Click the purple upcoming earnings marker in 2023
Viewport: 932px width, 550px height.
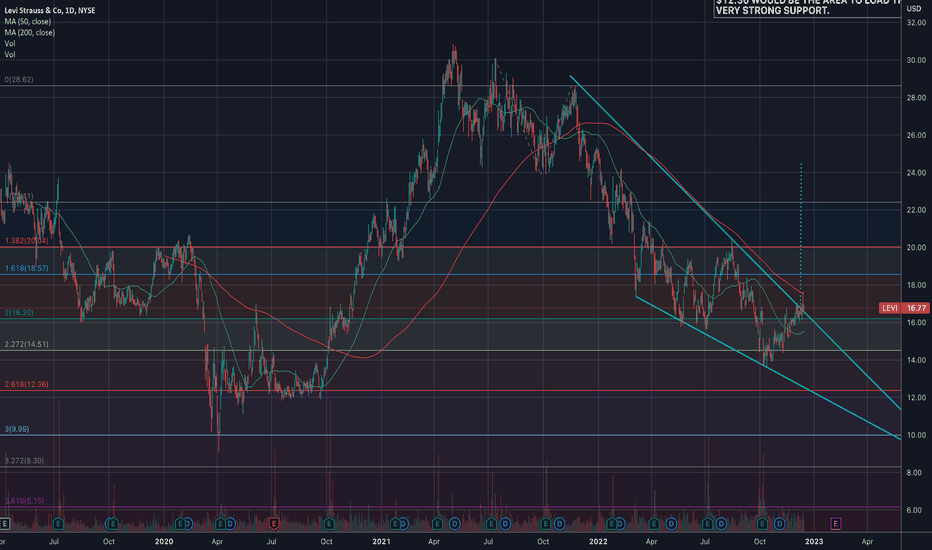point(835,524)
